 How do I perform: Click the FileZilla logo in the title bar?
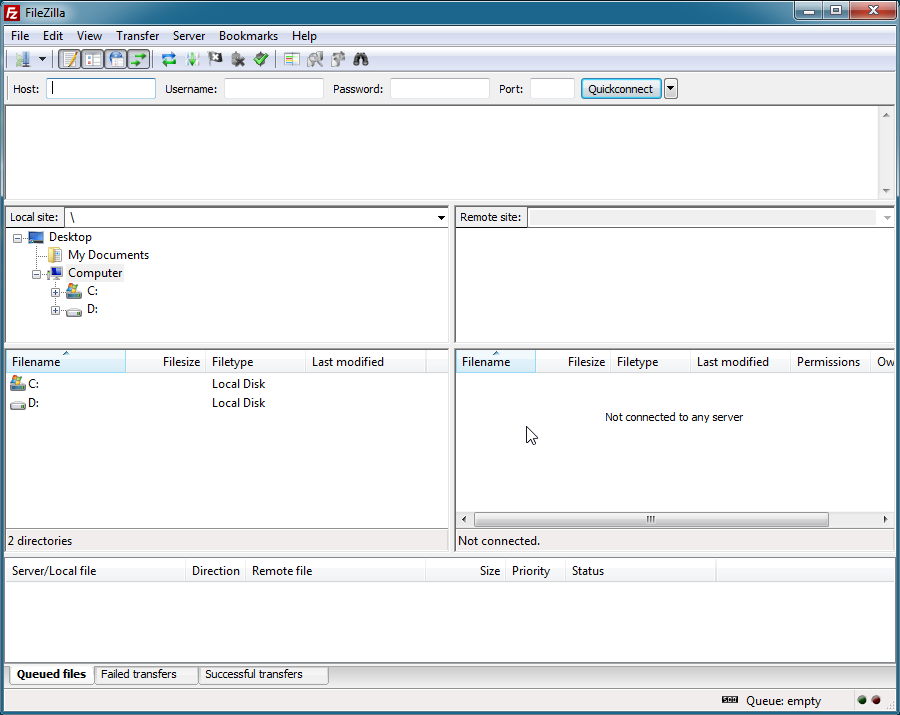pyautogui.click(x=12, y=13)
